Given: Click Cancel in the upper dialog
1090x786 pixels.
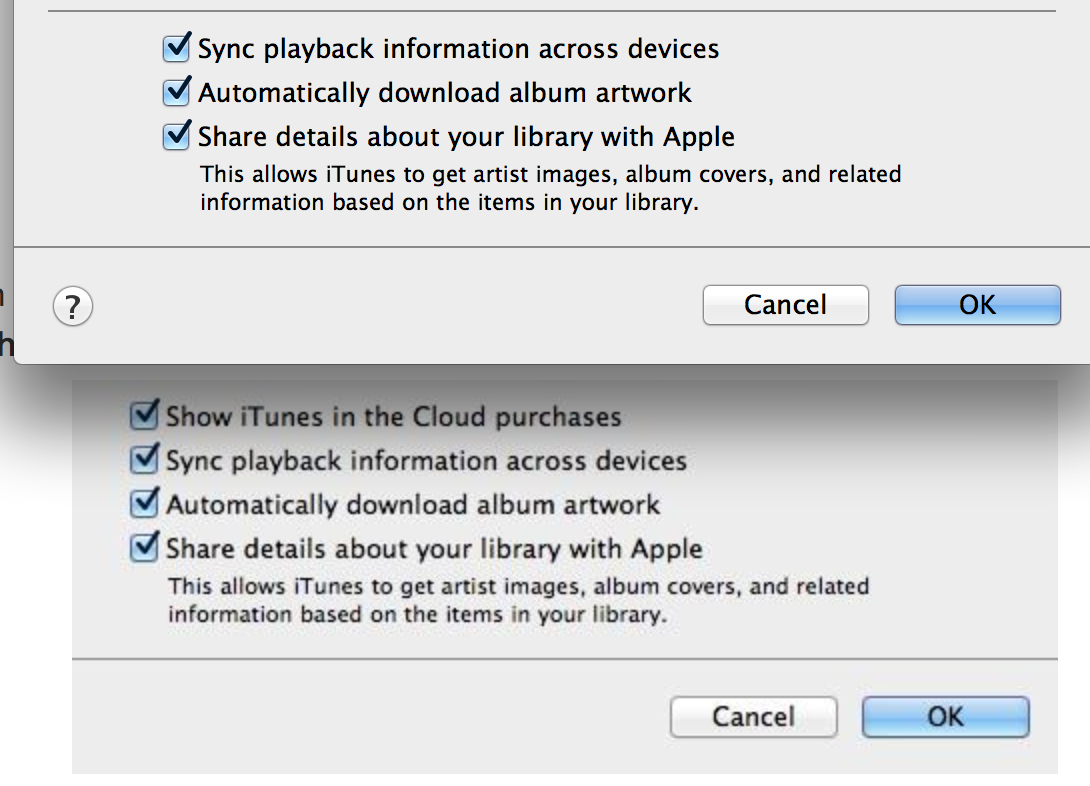Looking at the screenshot, I should click(x=786, y=304).
